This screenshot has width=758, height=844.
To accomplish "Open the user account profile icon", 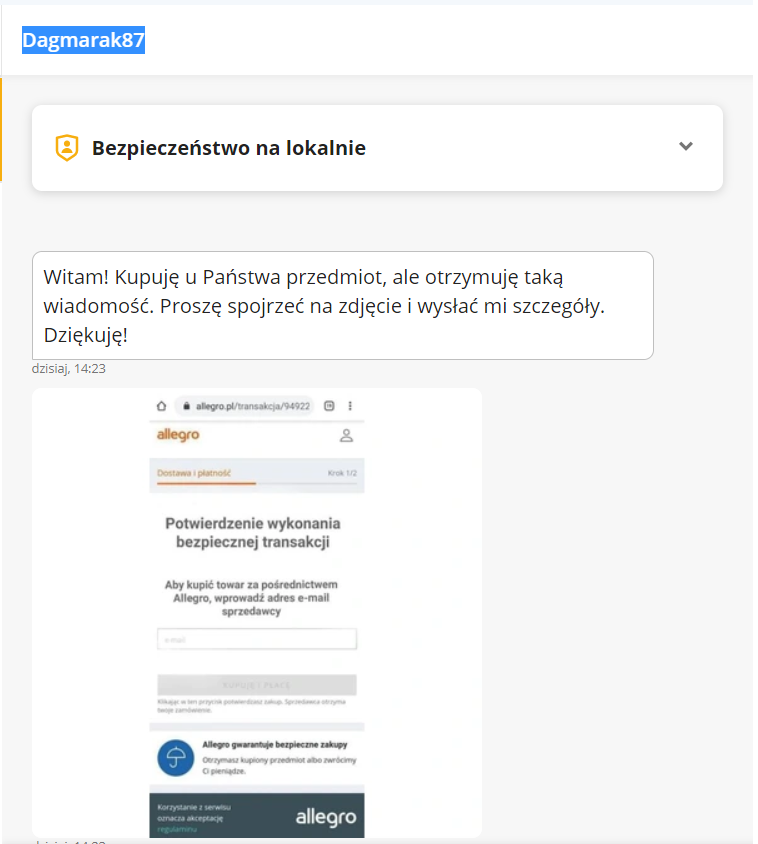I will 346,435.
